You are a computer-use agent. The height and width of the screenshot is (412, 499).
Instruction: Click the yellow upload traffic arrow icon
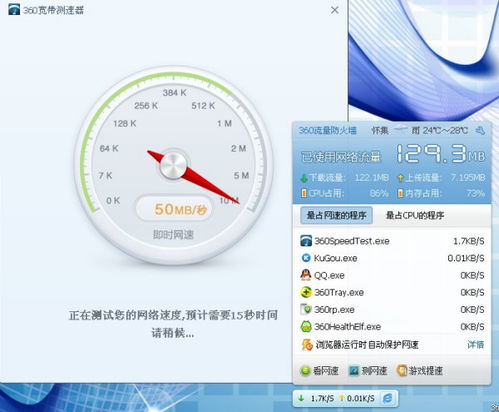coord(400,178)
